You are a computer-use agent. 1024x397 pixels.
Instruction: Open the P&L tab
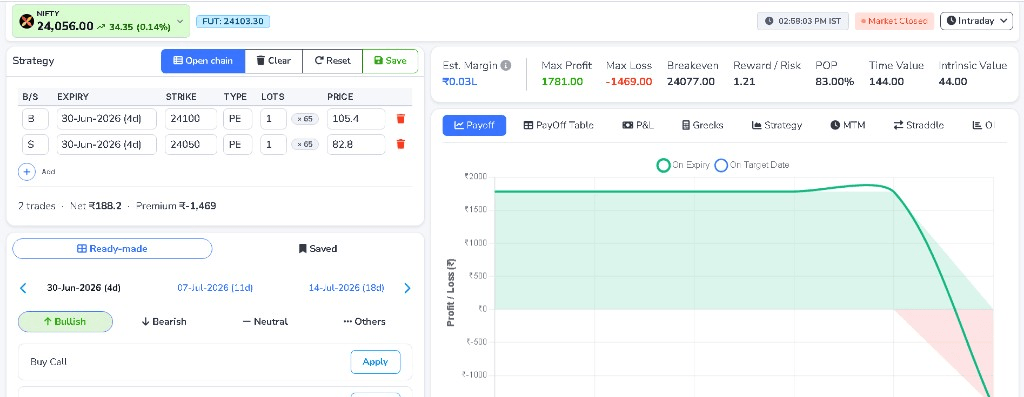(638, 125)
